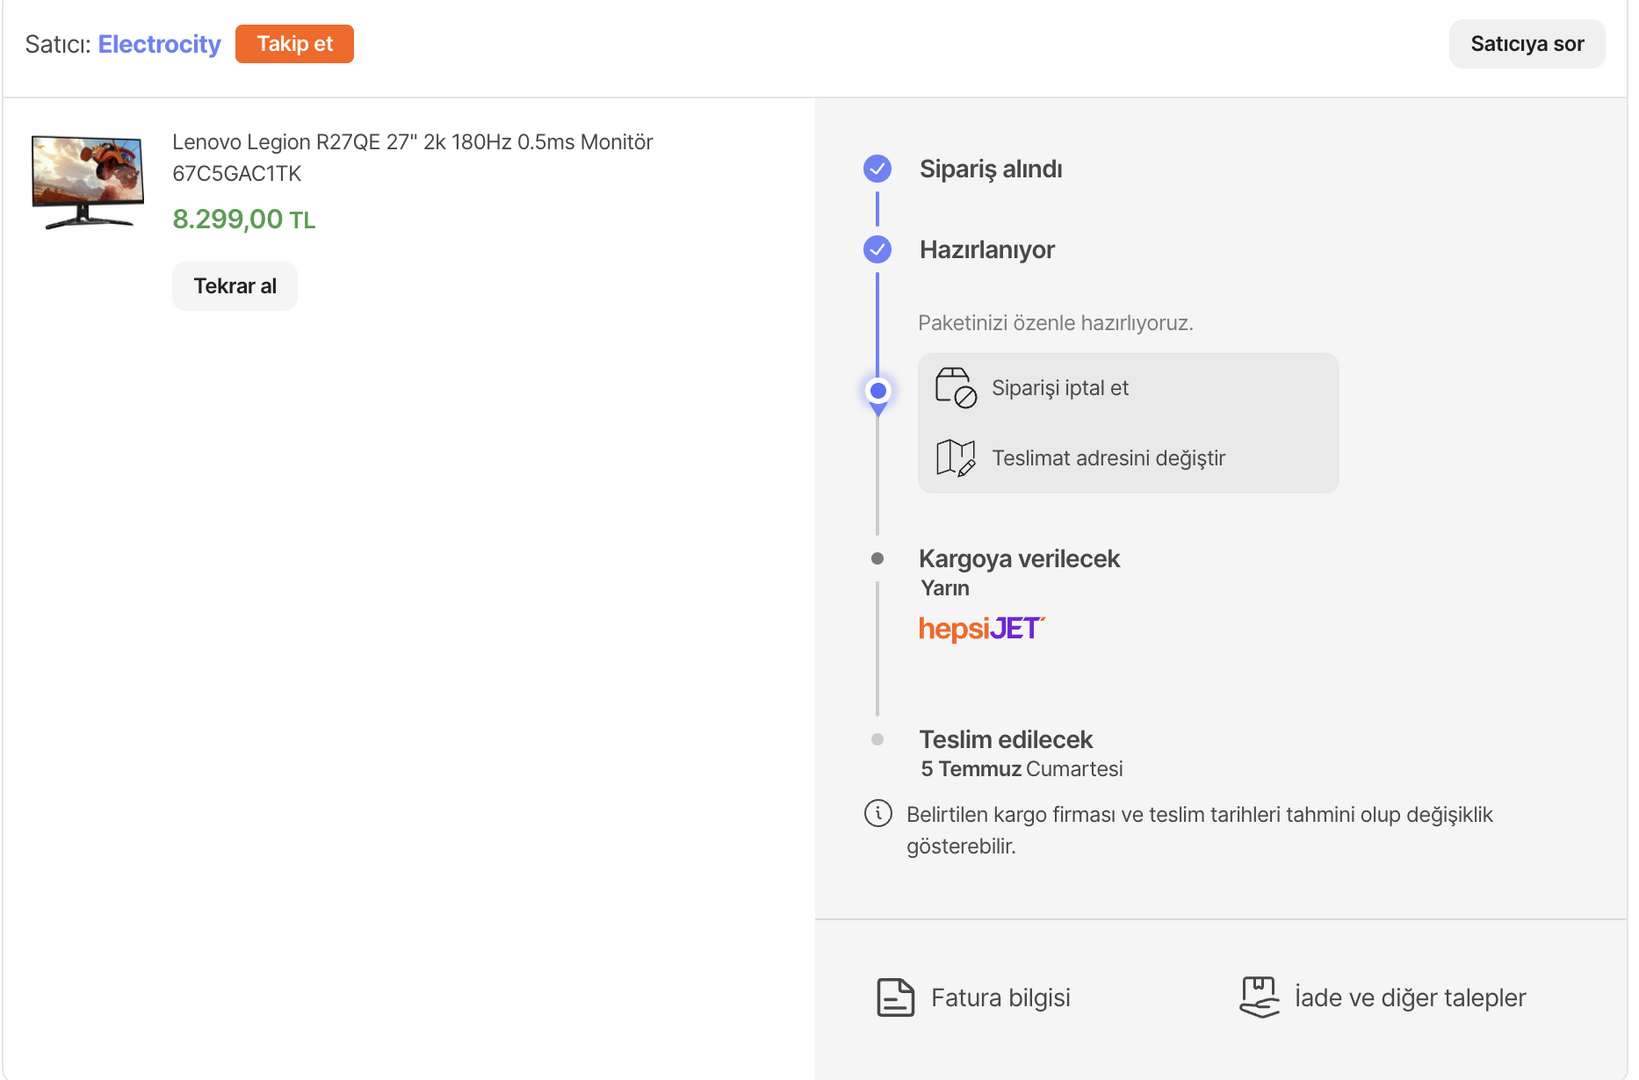Image resolution: width=1639 pixels, height=1080 pixels.
Task: Click the Teslim edilecek timeline dot
Action: coord(877,740)
